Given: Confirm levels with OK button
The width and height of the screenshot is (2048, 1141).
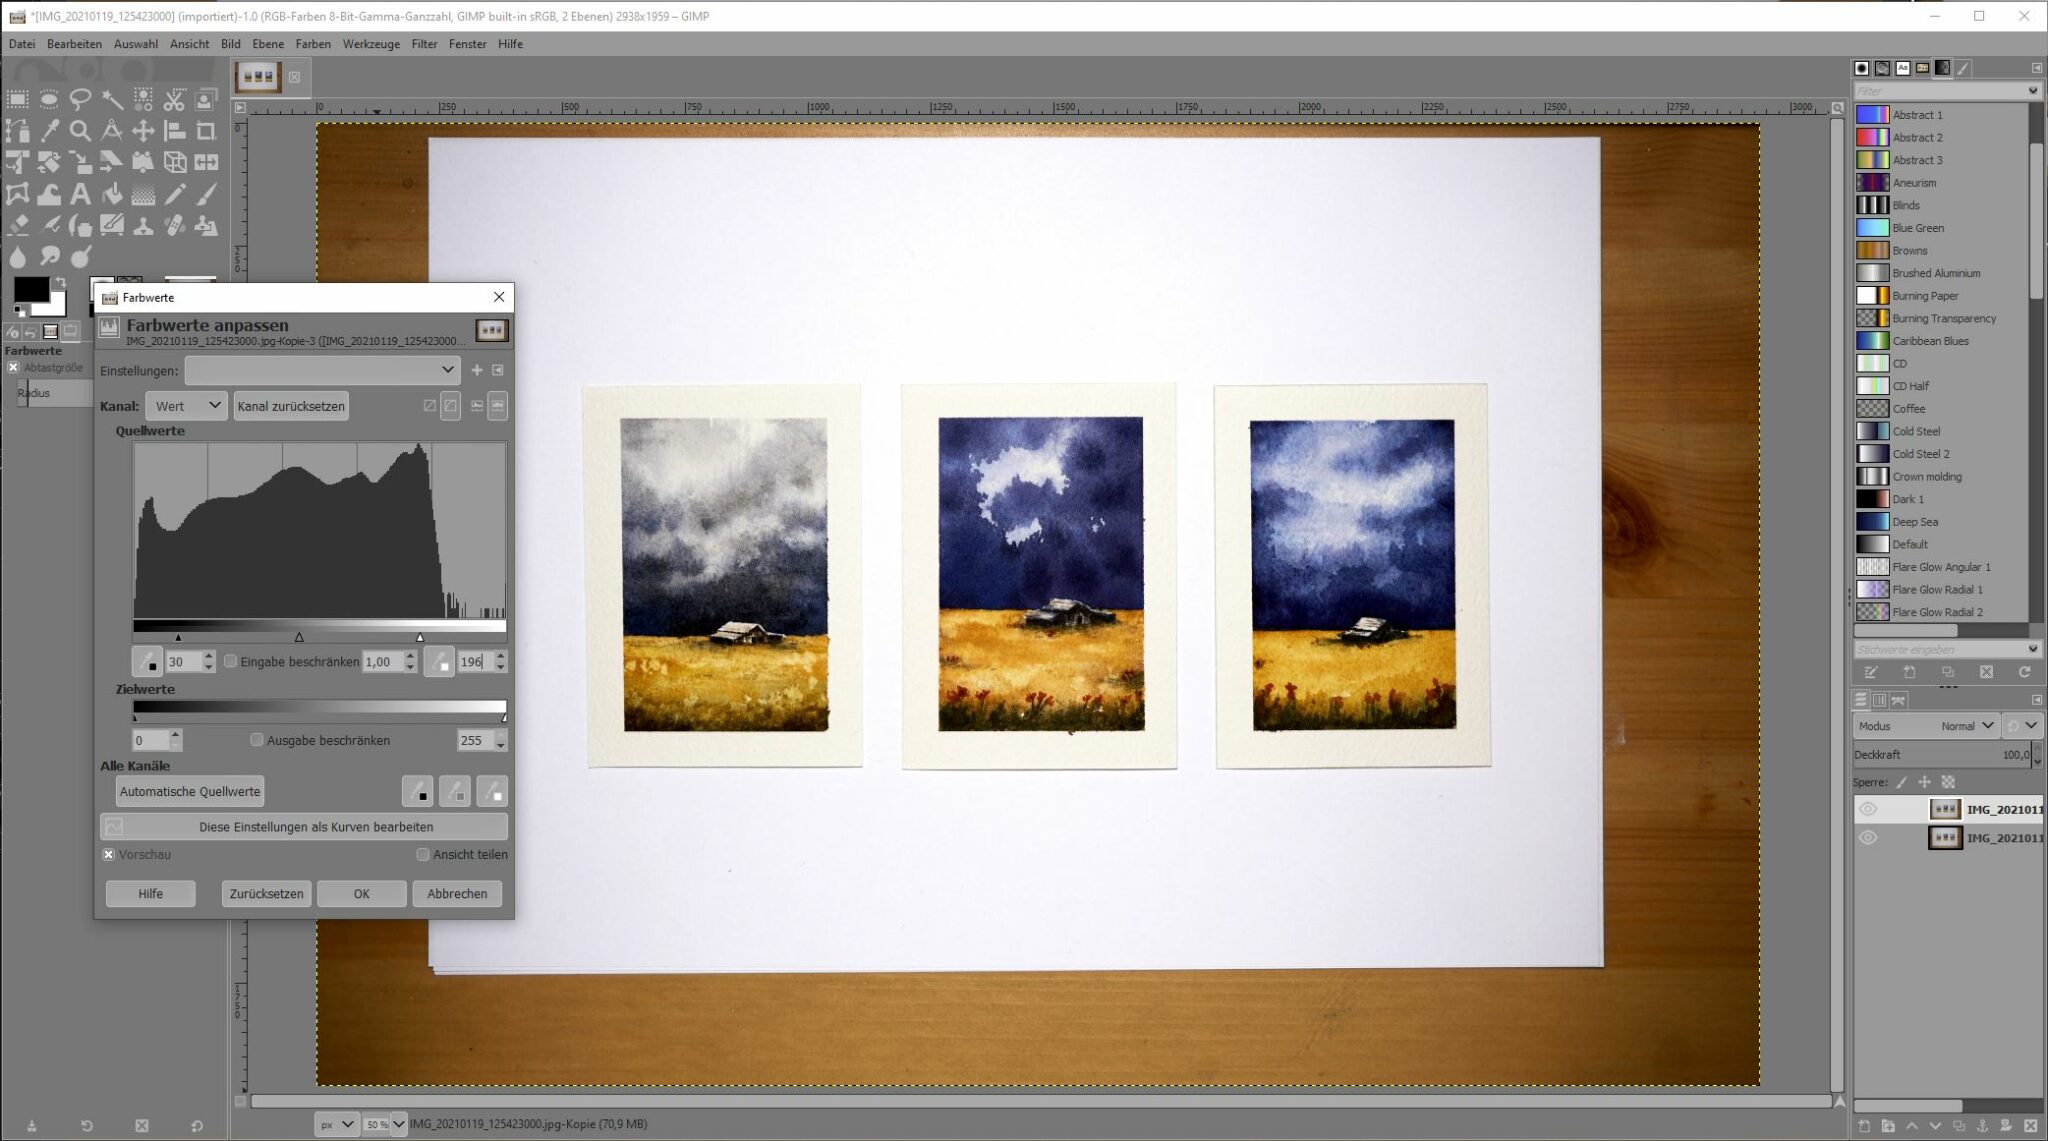Looking at the screenshot, I should pos(361,894).
